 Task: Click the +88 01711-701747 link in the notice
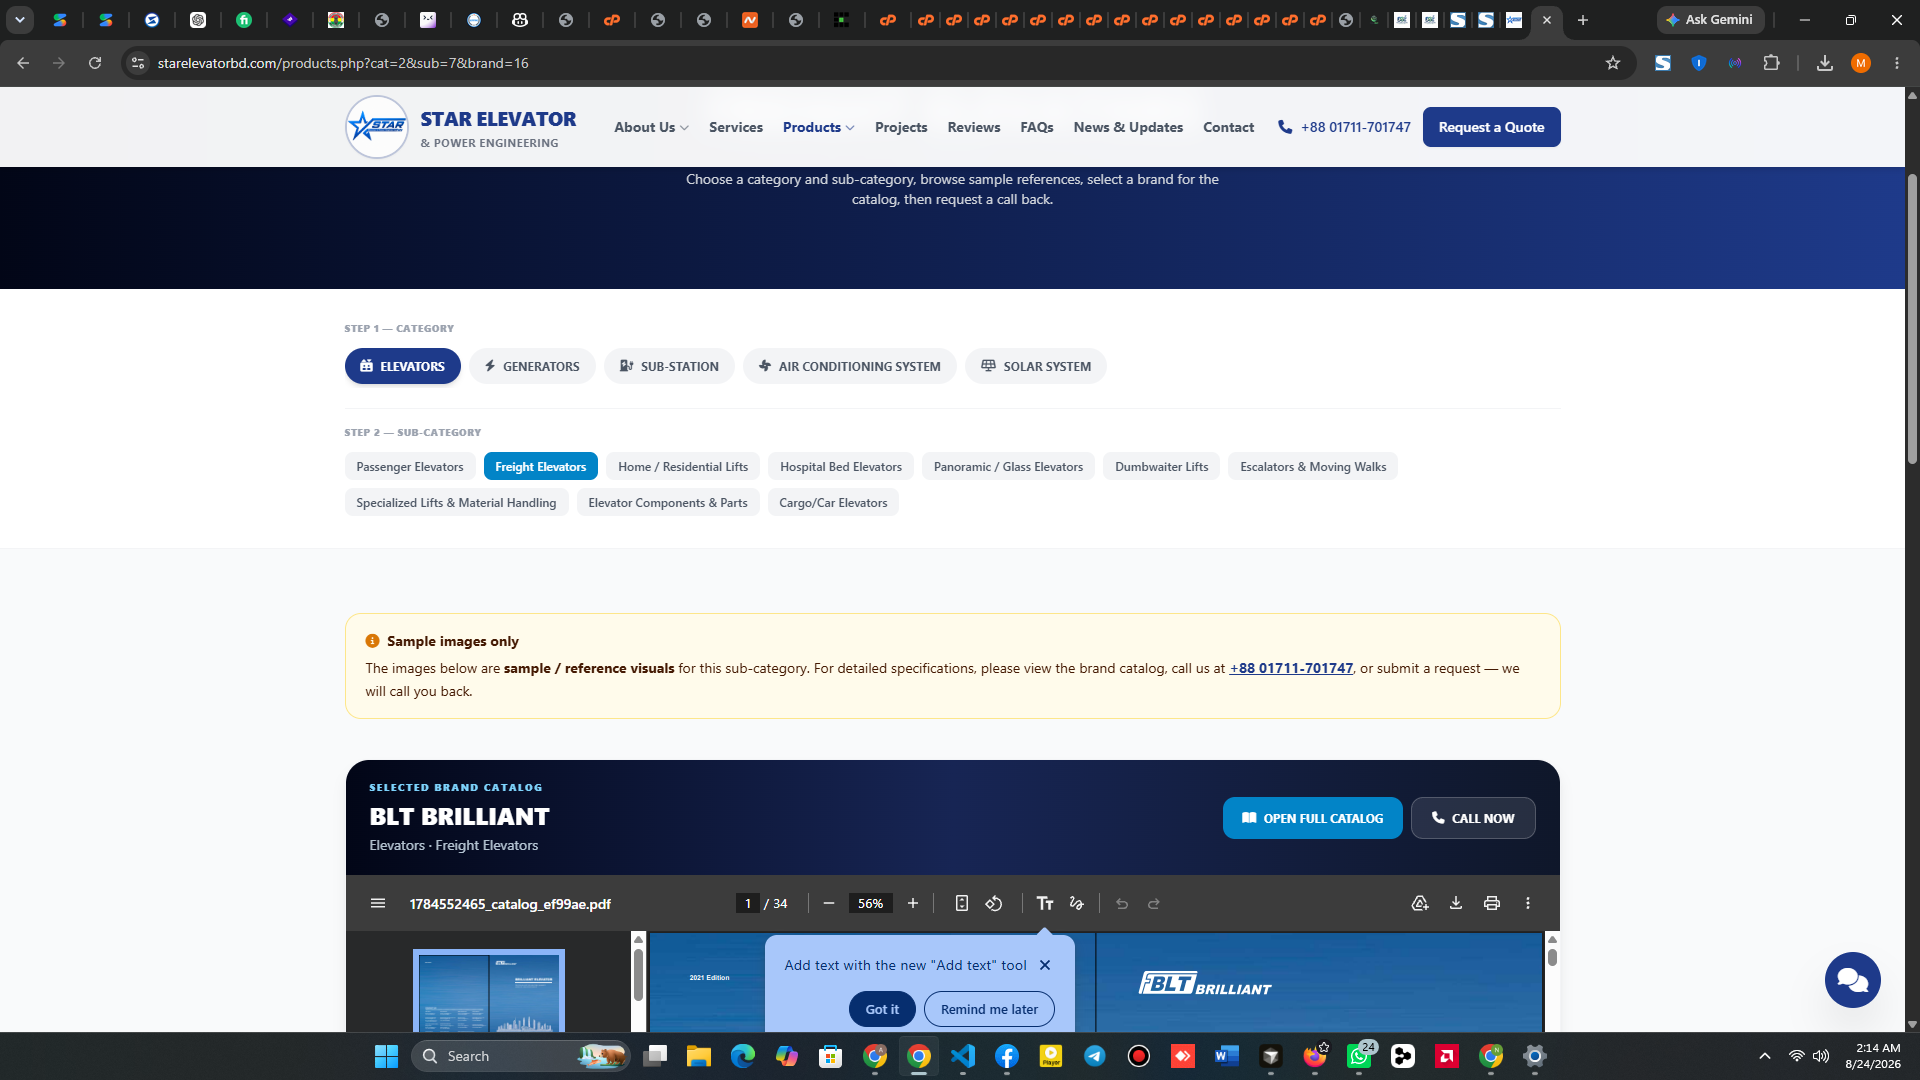coord(1291,668)
